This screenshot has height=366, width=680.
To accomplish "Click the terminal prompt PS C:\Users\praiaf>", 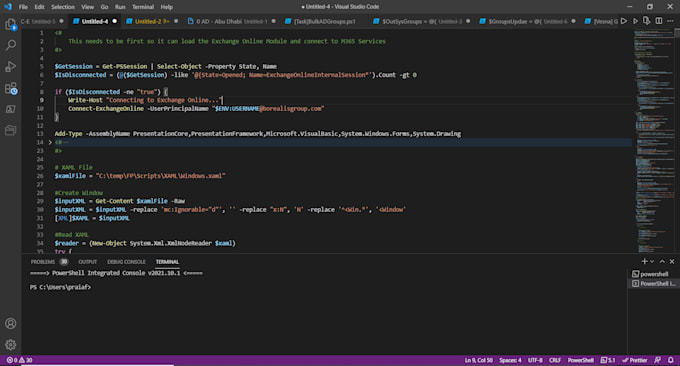I will pyautogui.click(x=60, y=287).
